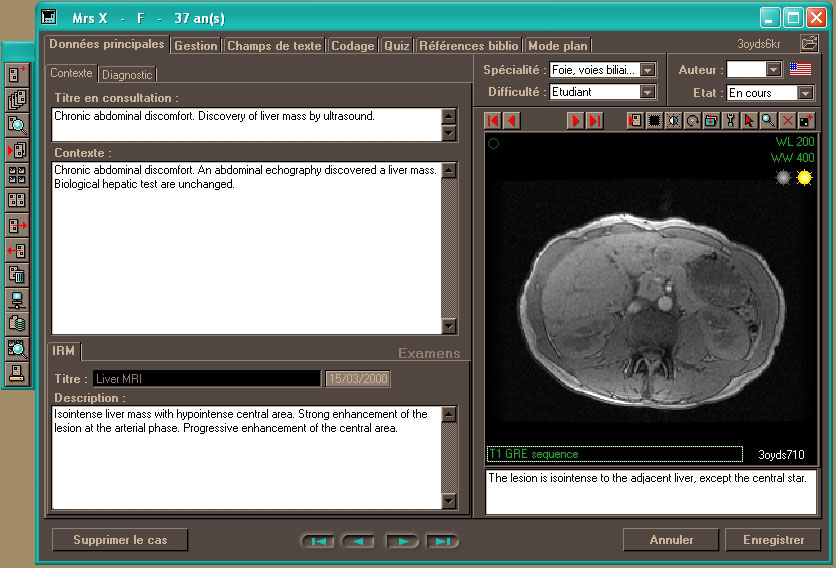The image size is (836, 568).
Task: Select the Contexte sub-tab
Action: tap(71, 73)
